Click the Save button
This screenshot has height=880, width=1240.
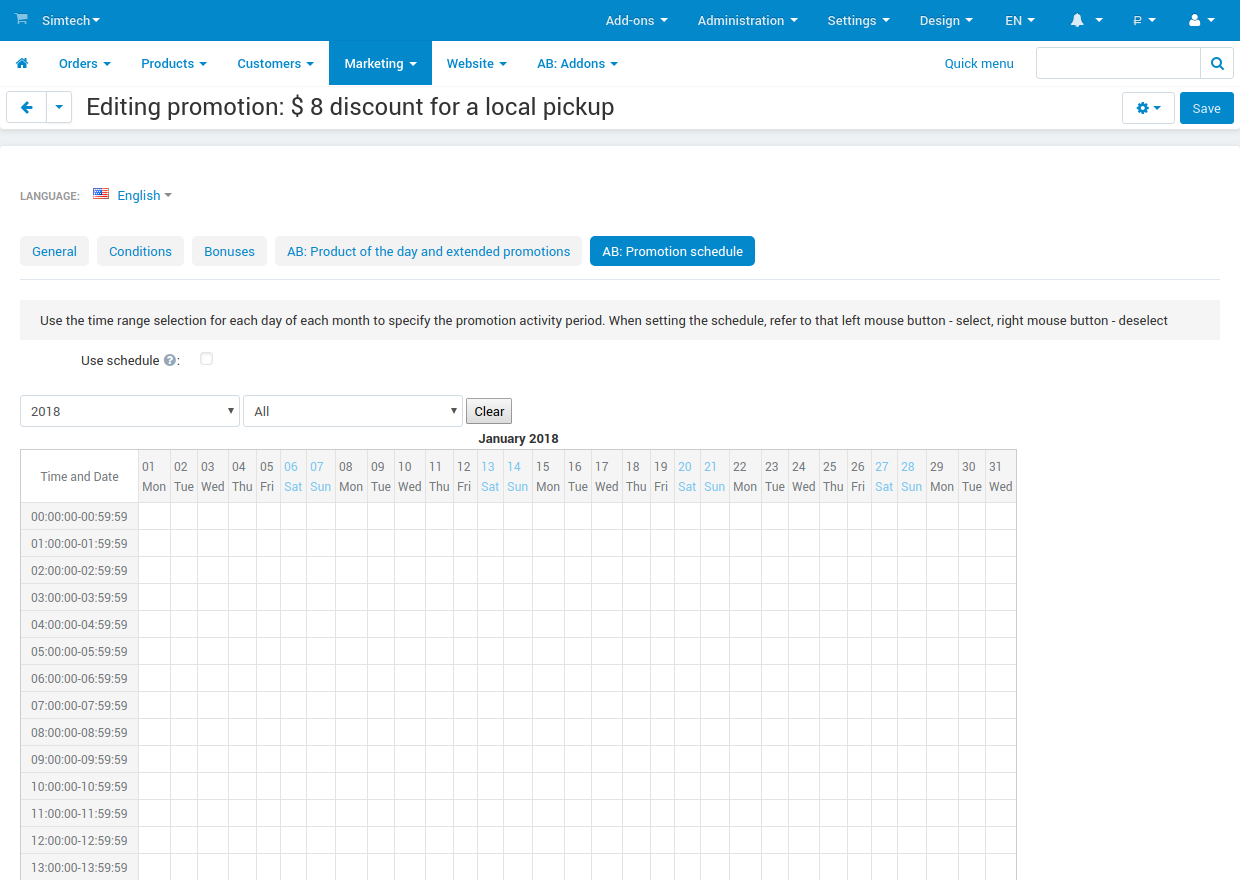[x=1206, y=108]
